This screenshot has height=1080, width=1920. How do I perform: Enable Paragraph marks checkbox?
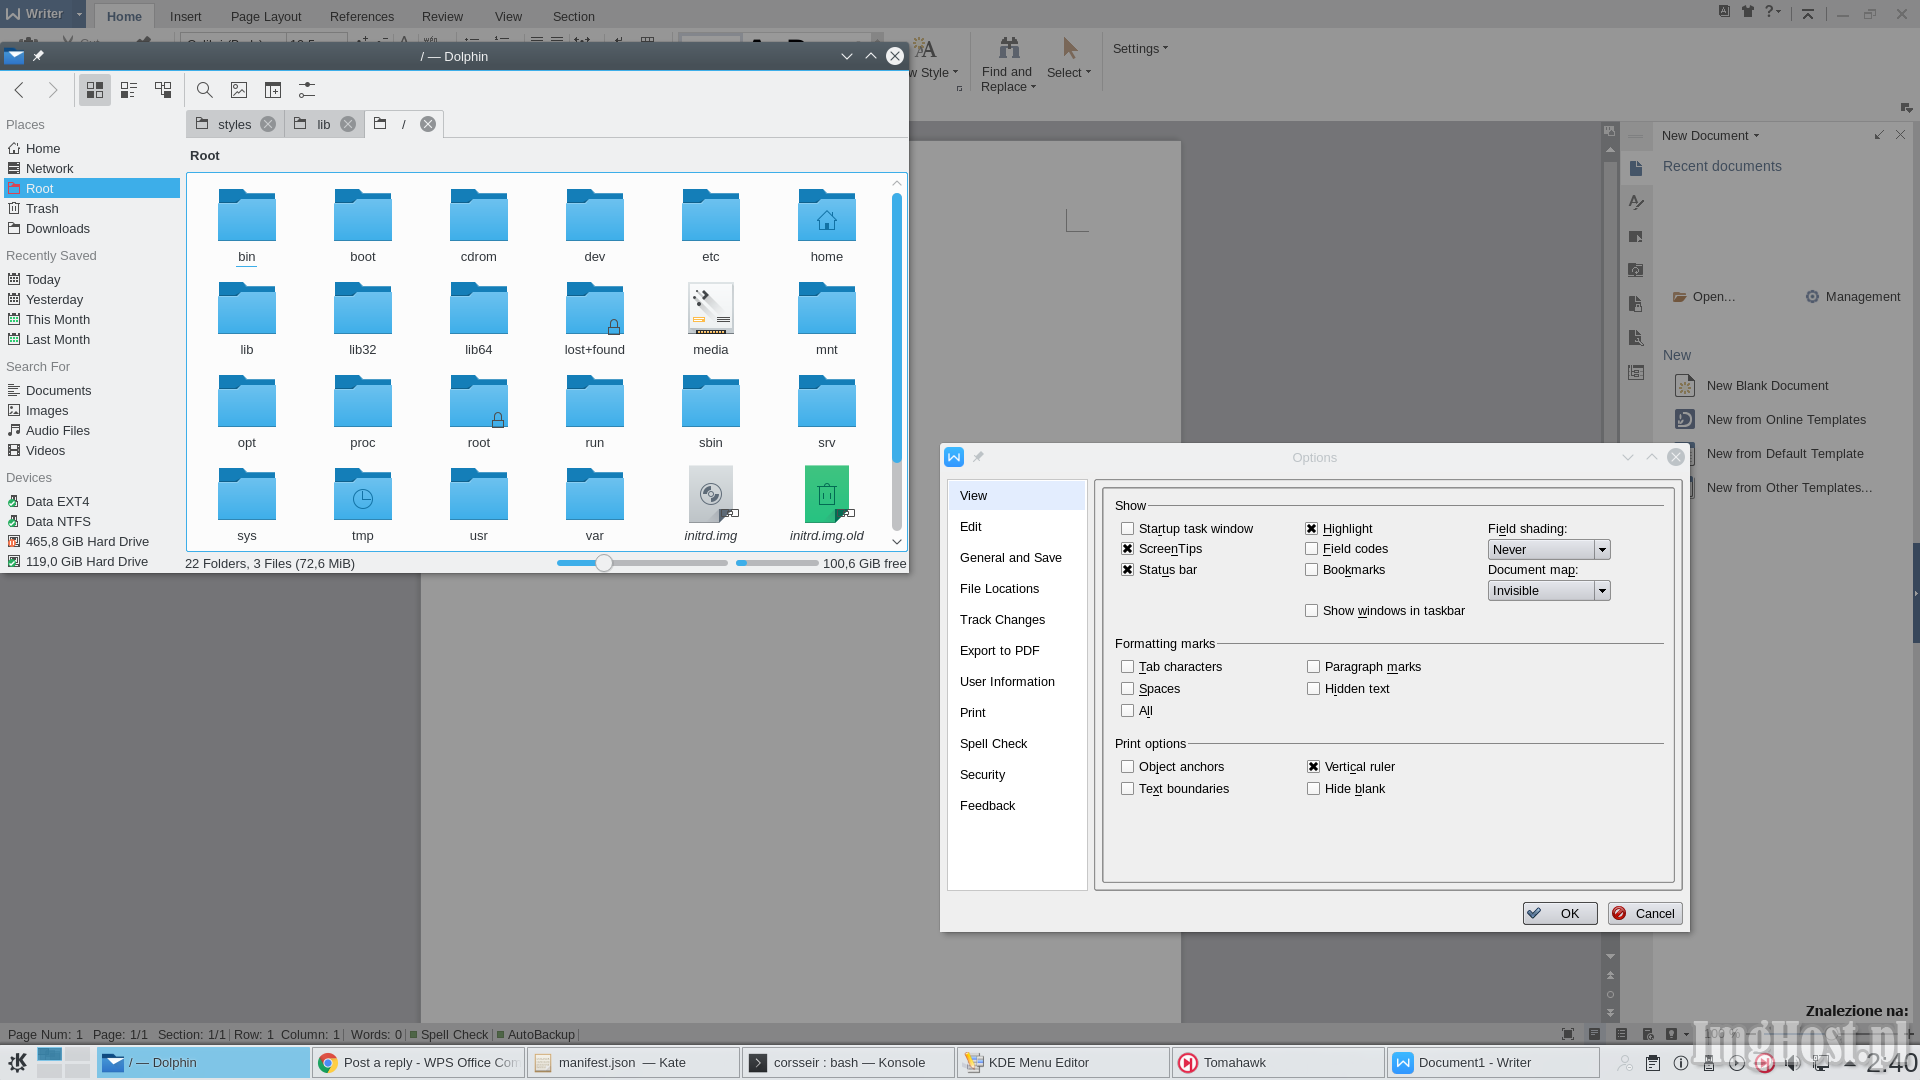click(x=1314, y=667)
